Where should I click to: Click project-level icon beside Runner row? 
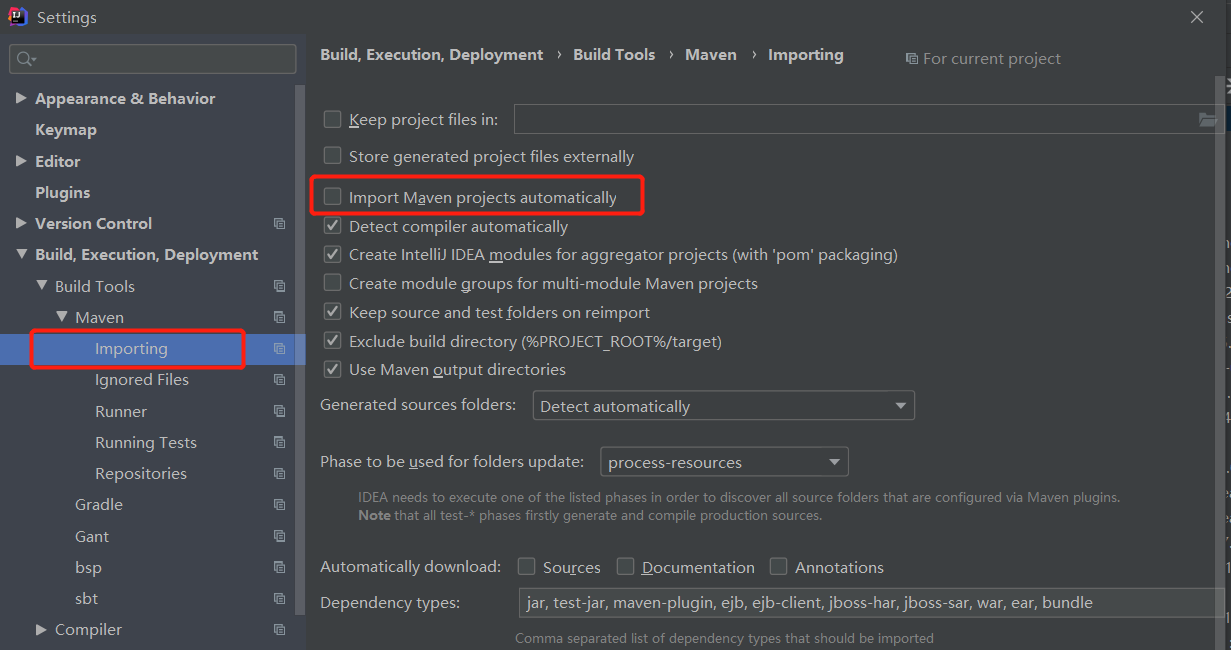pos(280,411)
